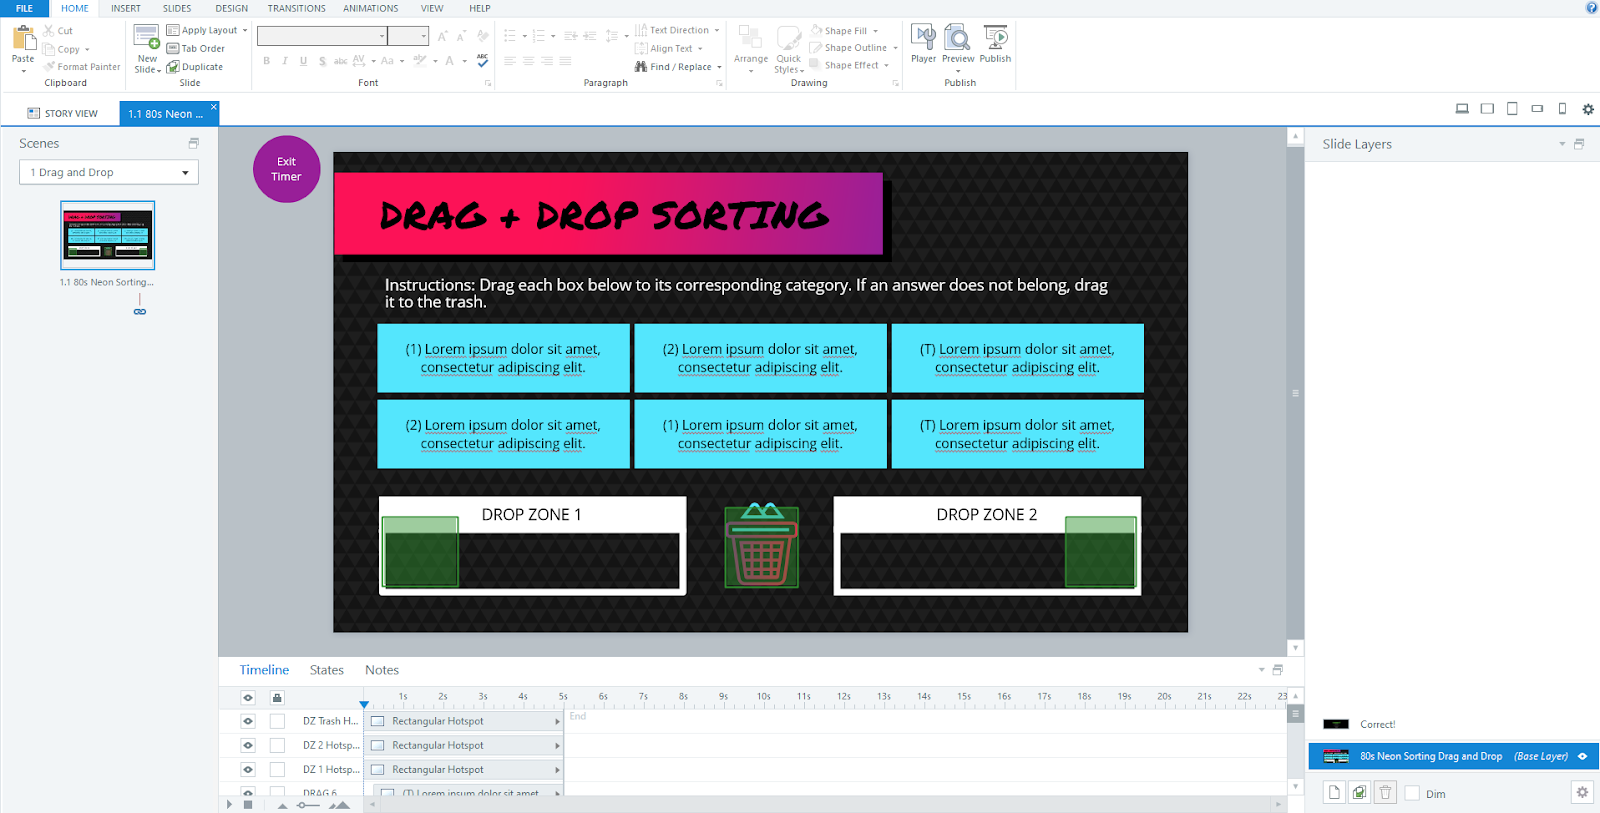Switch to mobile phone portrait view
Image resolution: width=1600 pixels, height=813 pixels.
[x=1562, y=109]
